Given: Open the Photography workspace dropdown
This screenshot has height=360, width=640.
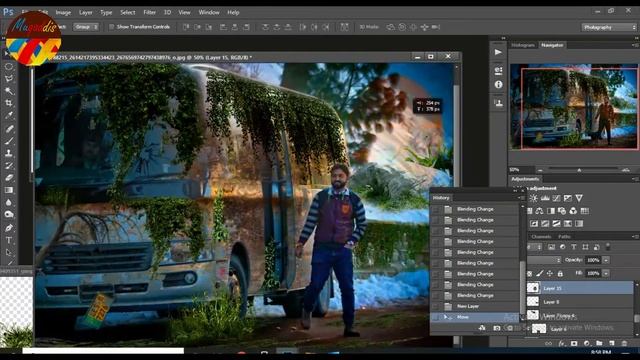Looking at the screenshot, I should 609,27.
